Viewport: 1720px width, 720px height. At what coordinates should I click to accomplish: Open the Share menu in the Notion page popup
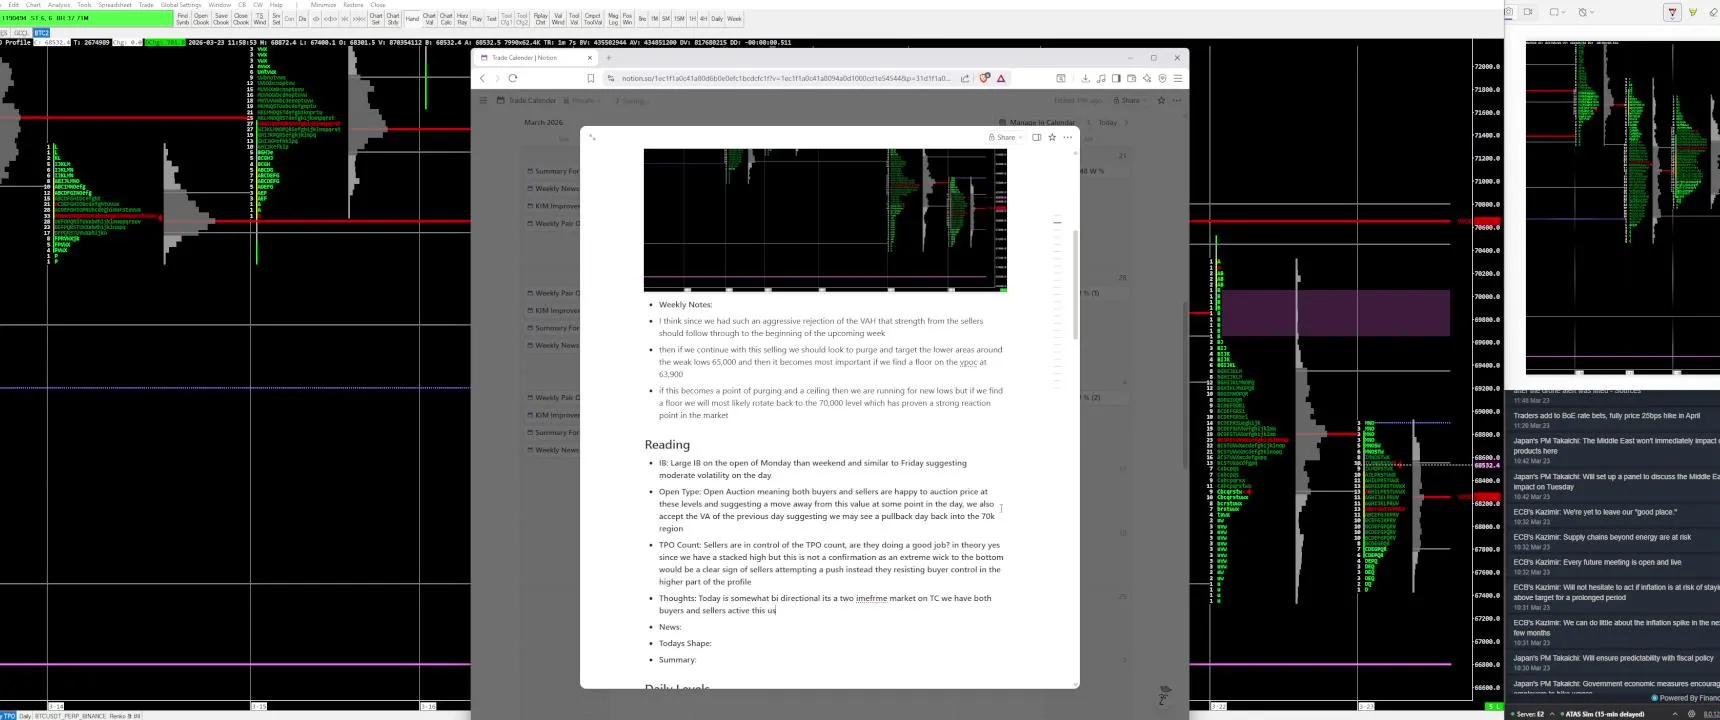pyautogui.click(x=1005, y=137)
